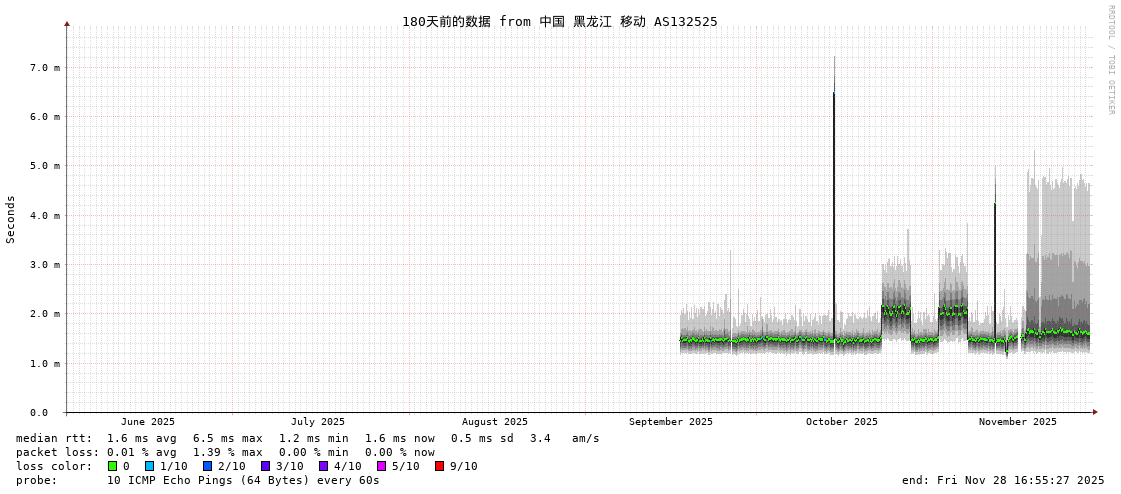Click the October 2025 axis label
This screenshot has width=1121, height=494.
(842, 422)
